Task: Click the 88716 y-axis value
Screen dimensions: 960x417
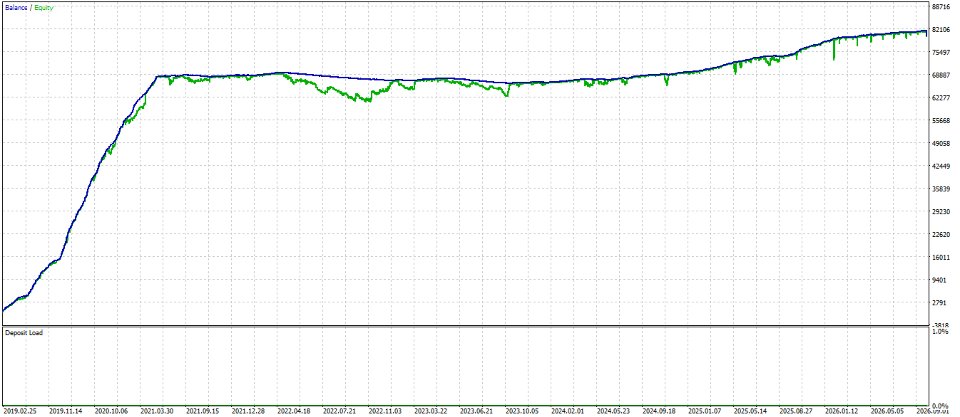Action: 940,7
